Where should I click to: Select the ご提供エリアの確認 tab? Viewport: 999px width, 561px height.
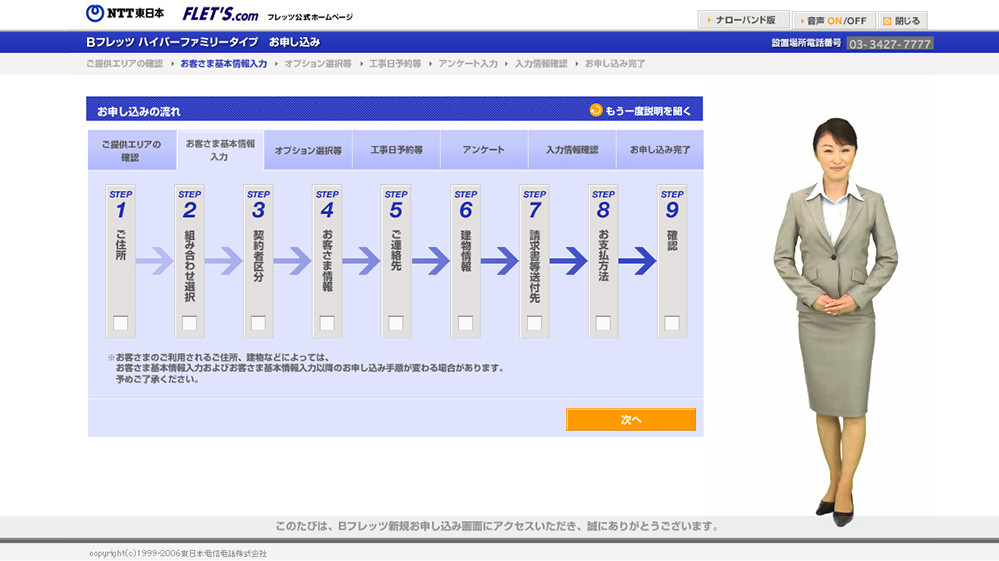point(132,150)
